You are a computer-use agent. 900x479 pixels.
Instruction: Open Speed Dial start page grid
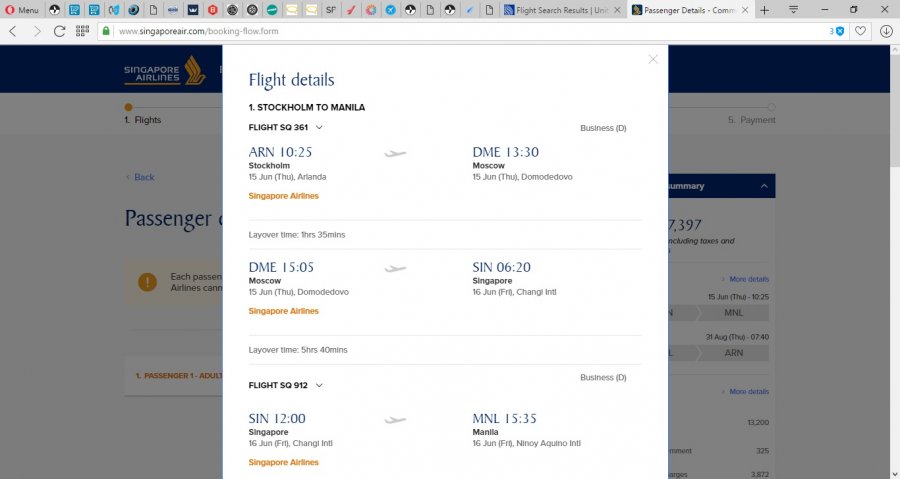(x=82, y=31)
